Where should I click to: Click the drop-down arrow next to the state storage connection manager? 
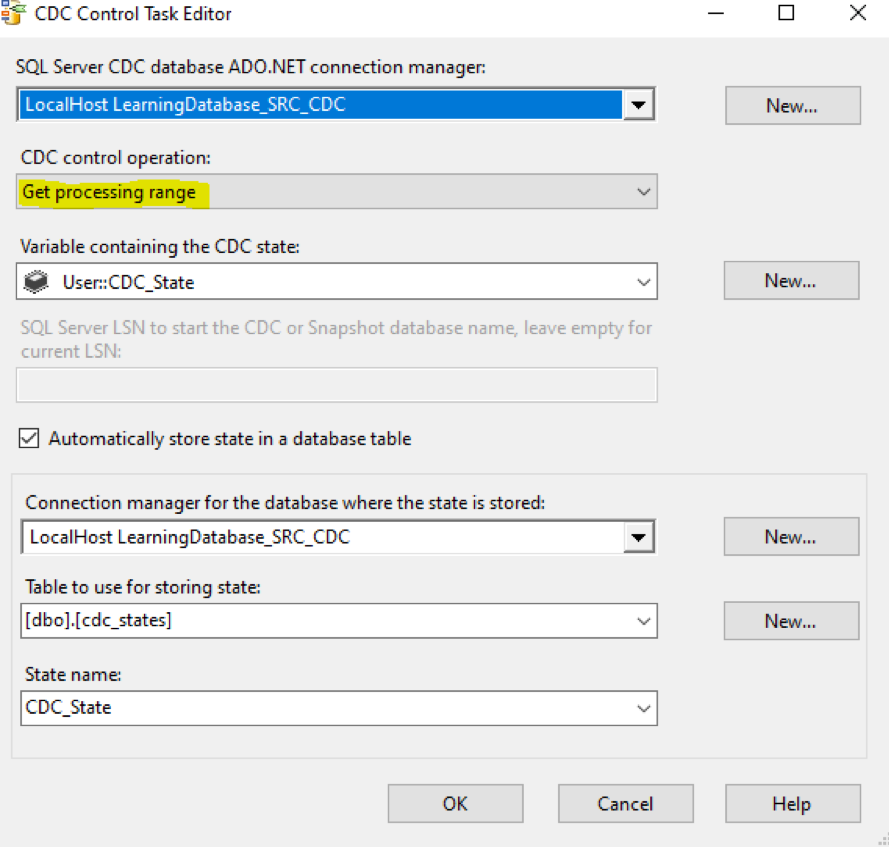(x=639, y=536)
